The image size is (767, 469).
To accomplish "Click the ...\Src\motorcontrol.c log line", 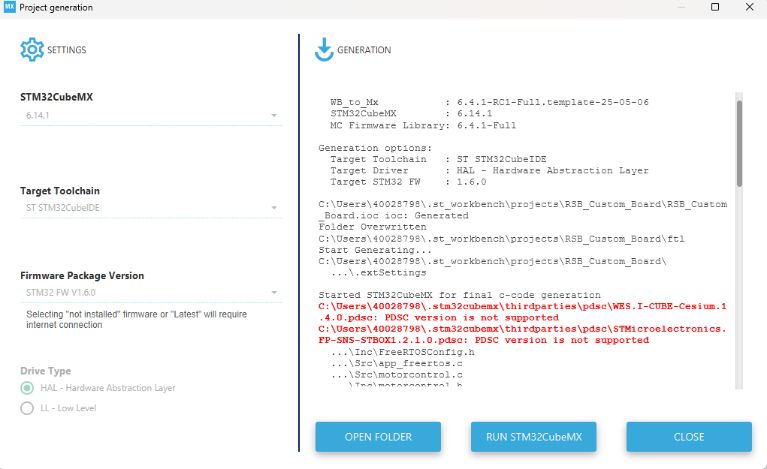I will tap(397, 375).
